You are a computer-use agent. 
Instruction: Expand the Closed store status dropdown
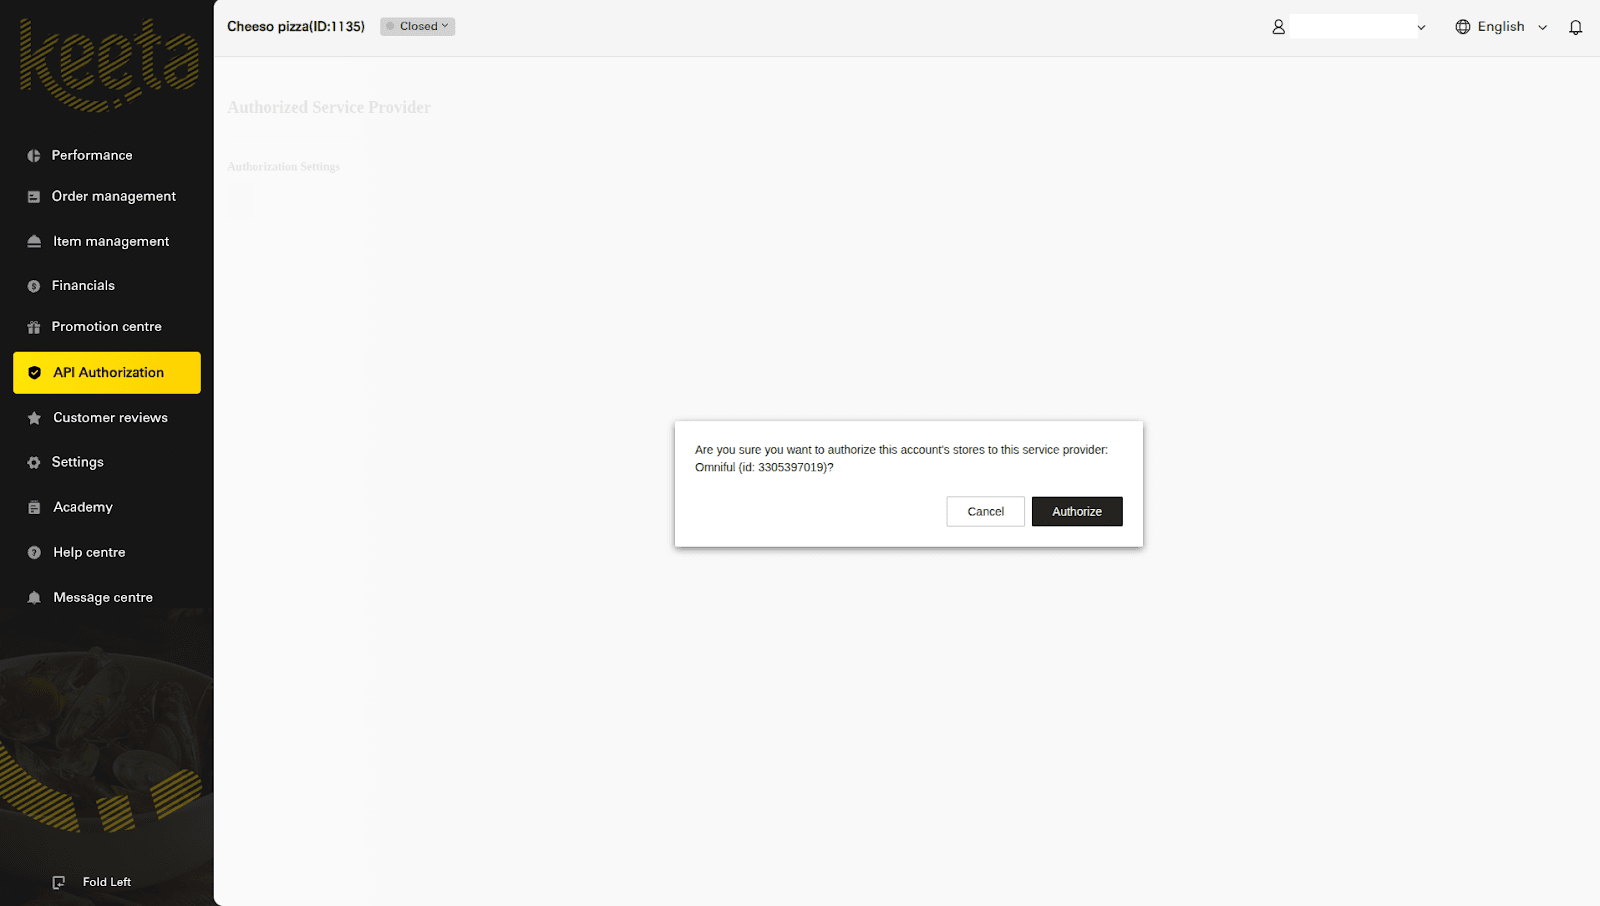[418, 27]
